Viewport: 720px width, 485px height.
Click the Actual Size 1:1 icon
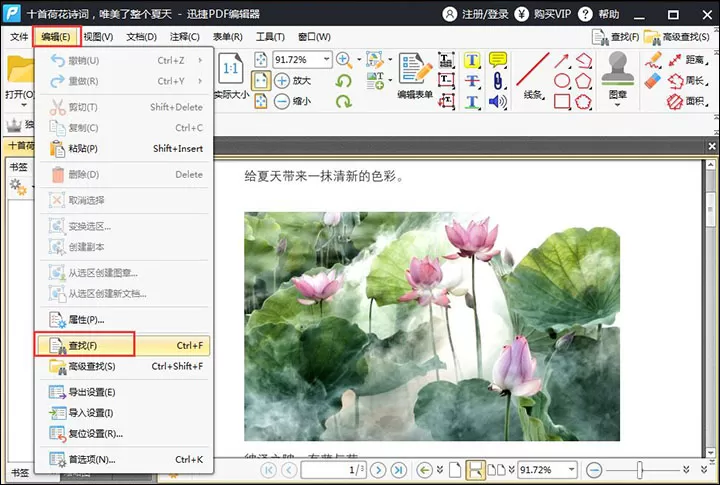pos(231,68)
